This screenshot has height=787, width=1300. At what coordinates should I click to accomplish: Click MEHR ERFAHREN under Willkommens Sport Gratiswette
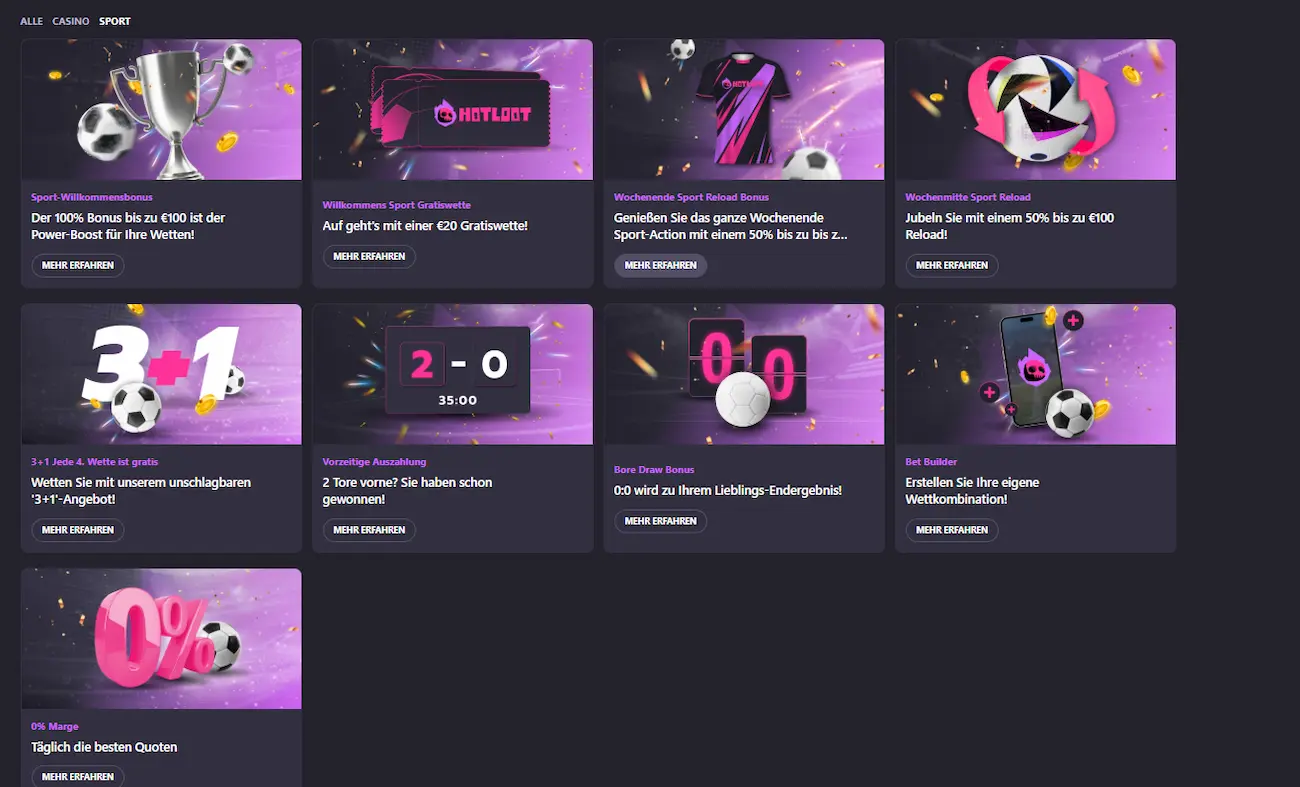(369, 257)
